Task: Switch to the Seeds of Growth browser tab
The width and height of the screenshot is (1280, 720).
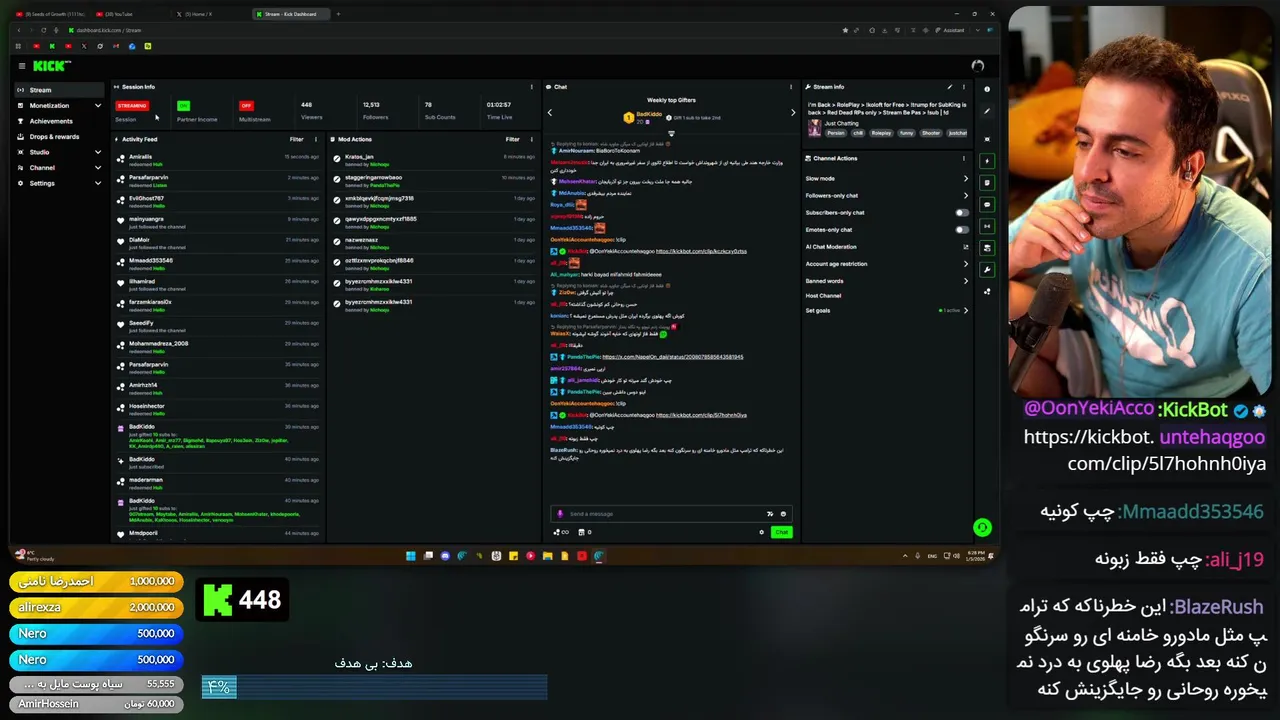Action: tap(48, 14)
